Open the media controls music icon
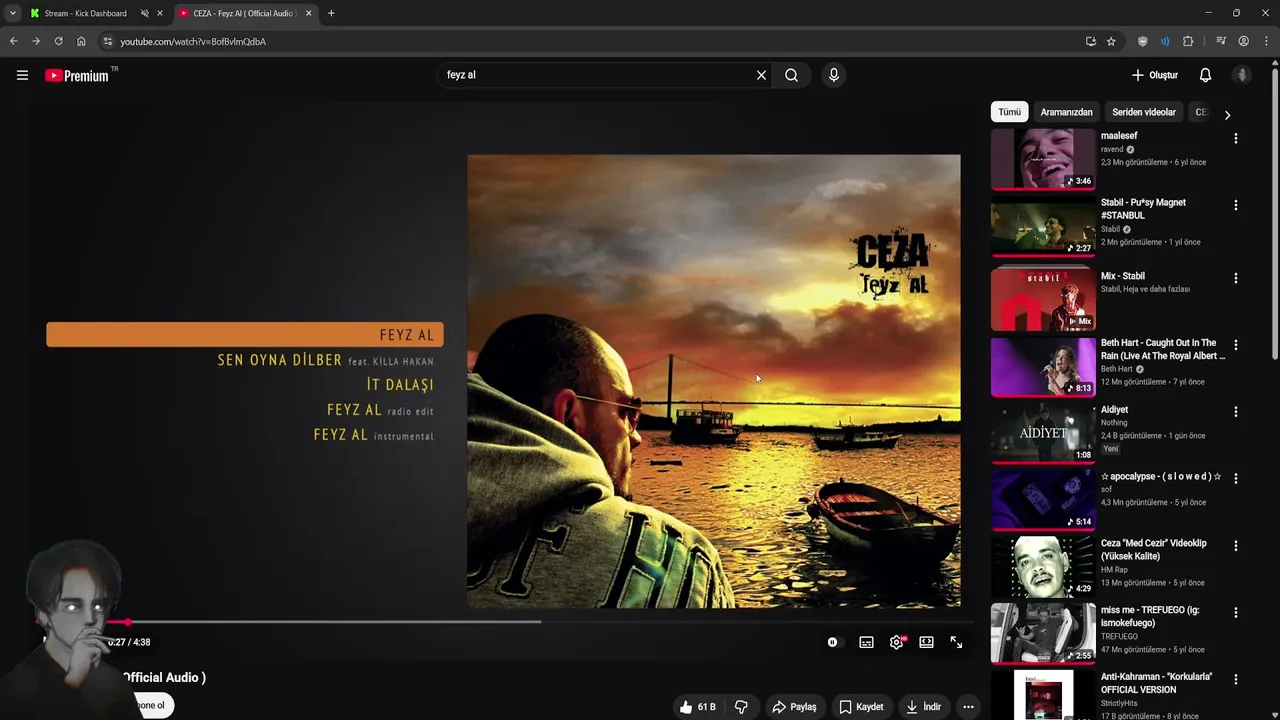 [1221, 41]
